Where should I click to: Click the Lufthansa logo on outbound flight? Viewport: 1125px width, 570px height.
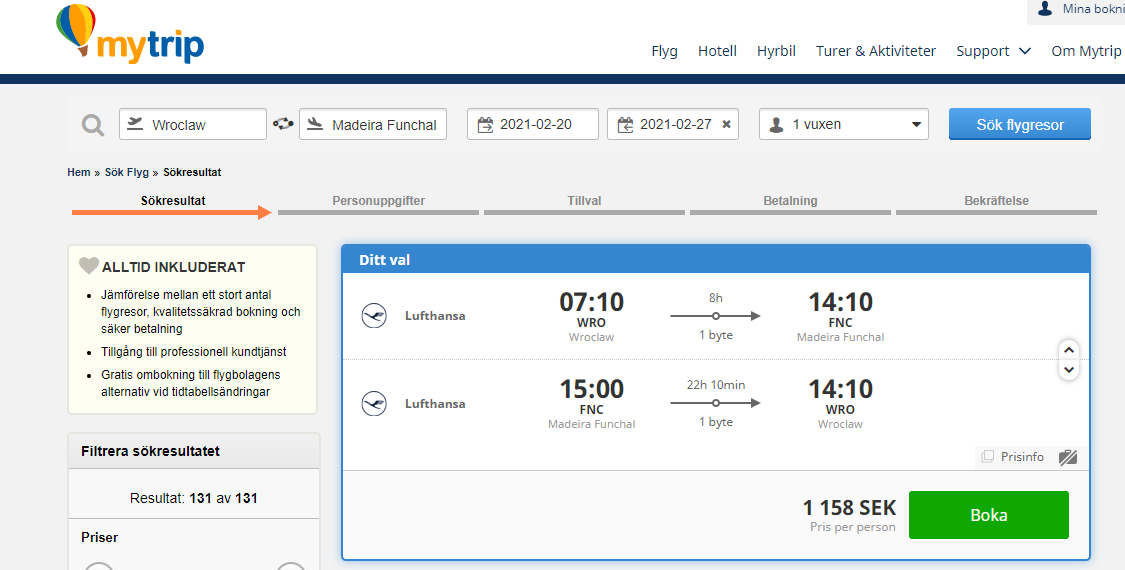pos(374,316)
